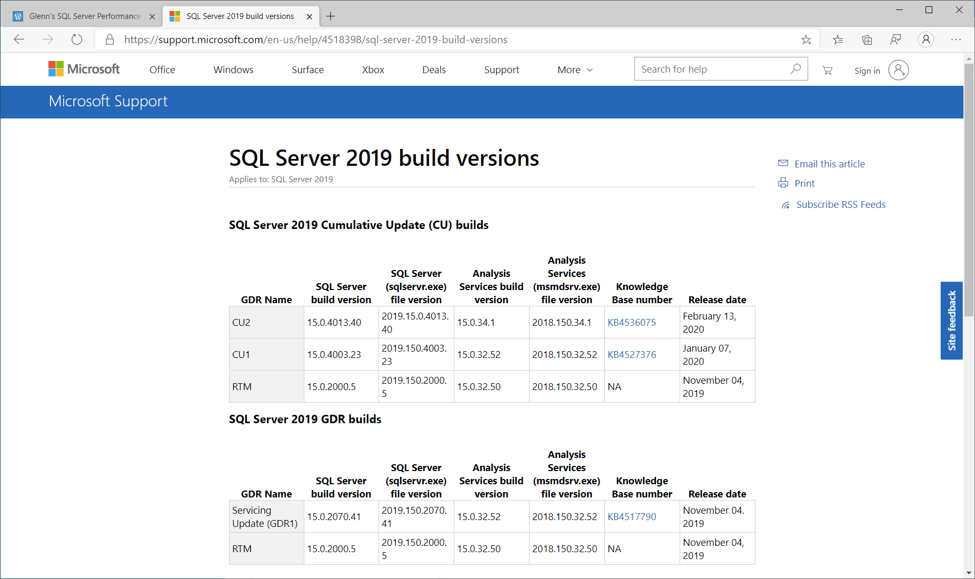Open a new tab with plus button
This screenshot has width=975, height=579.
click(330, 16)
